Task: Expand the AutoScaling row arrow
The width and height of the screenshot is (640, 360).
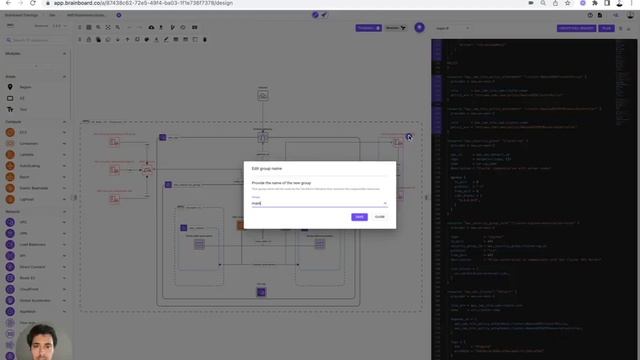Action: click(64, 166)
